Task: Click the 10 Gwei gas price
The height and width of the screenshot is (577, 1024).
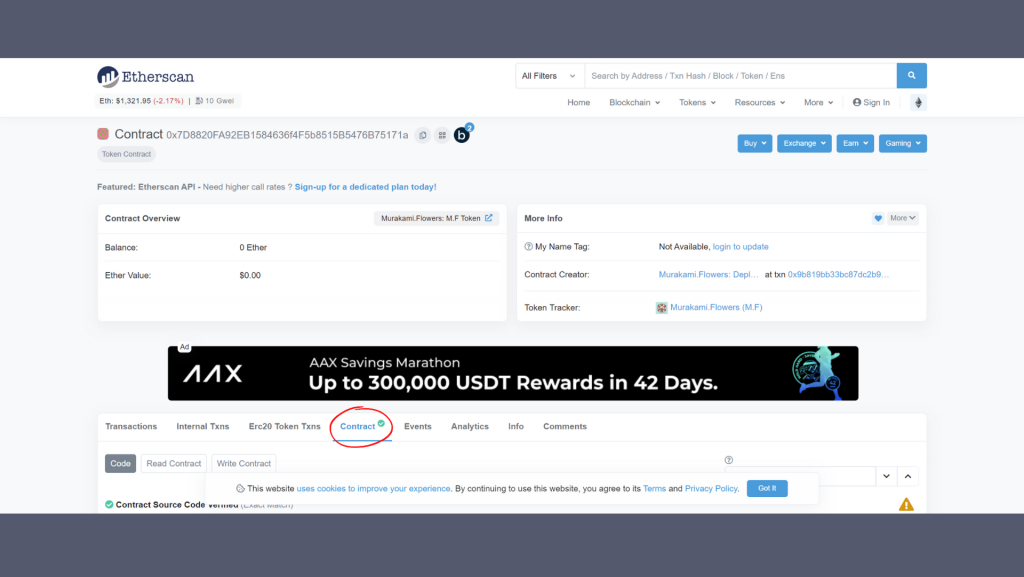Action: pyautogui.click(x=215, y=101)
